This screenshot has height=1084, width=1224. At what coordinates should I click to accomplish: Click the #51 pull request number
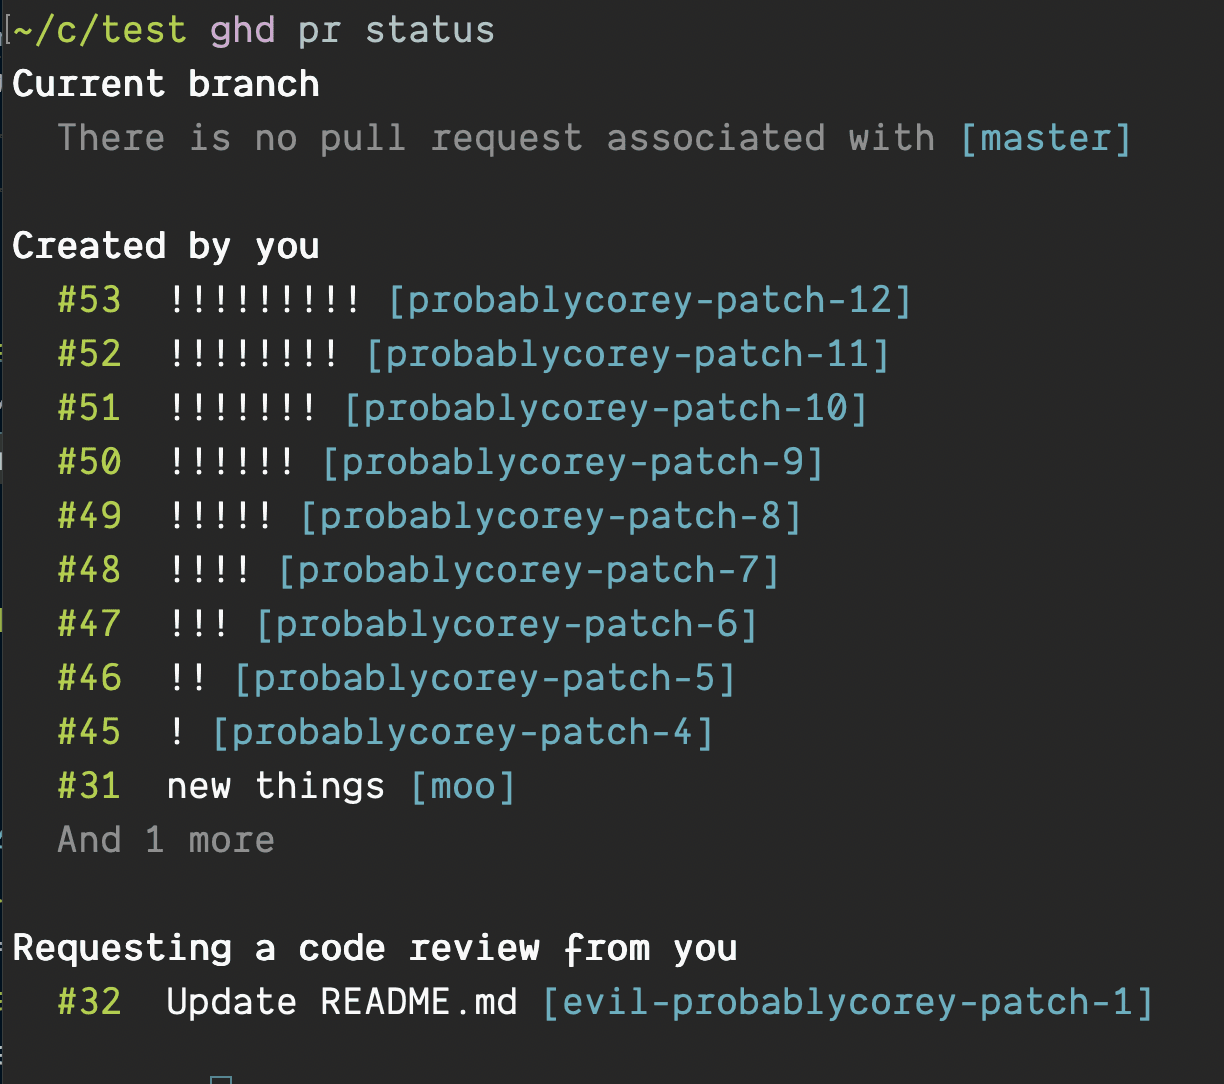coord(89,408)
